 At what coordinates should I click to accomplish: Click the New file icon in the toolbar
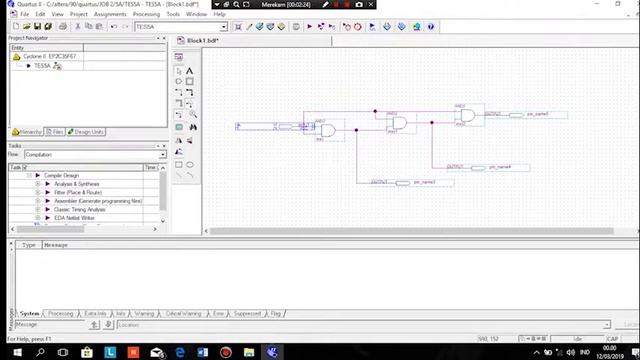click(x=16, y=27)
